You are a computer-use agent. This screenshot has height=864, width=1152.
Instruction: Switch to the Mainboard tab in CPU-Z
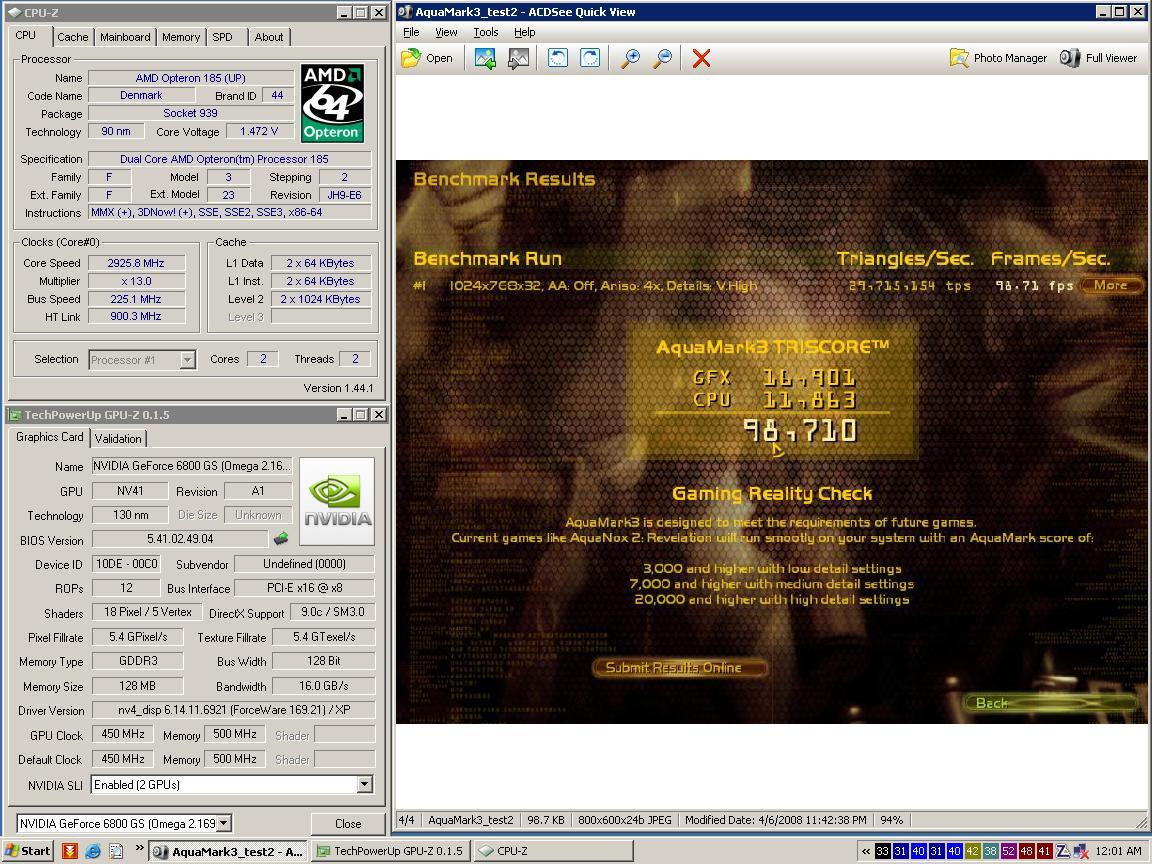[125, 37]
